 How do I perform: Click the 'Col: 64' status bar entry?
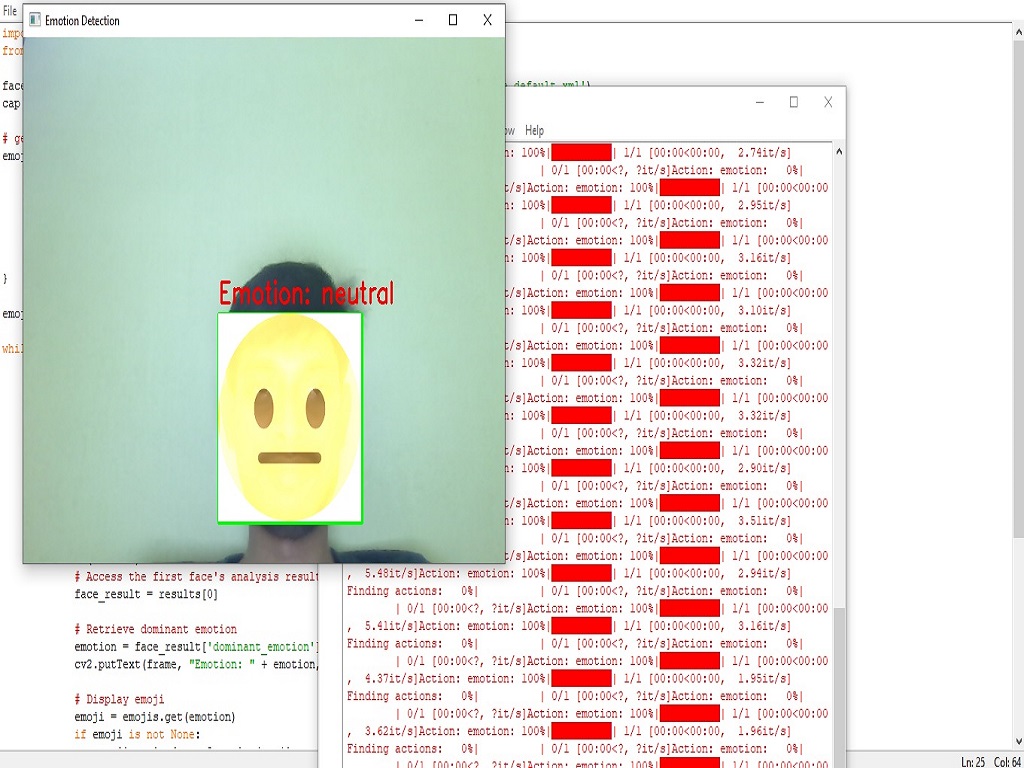click(x=1008, y=761)
